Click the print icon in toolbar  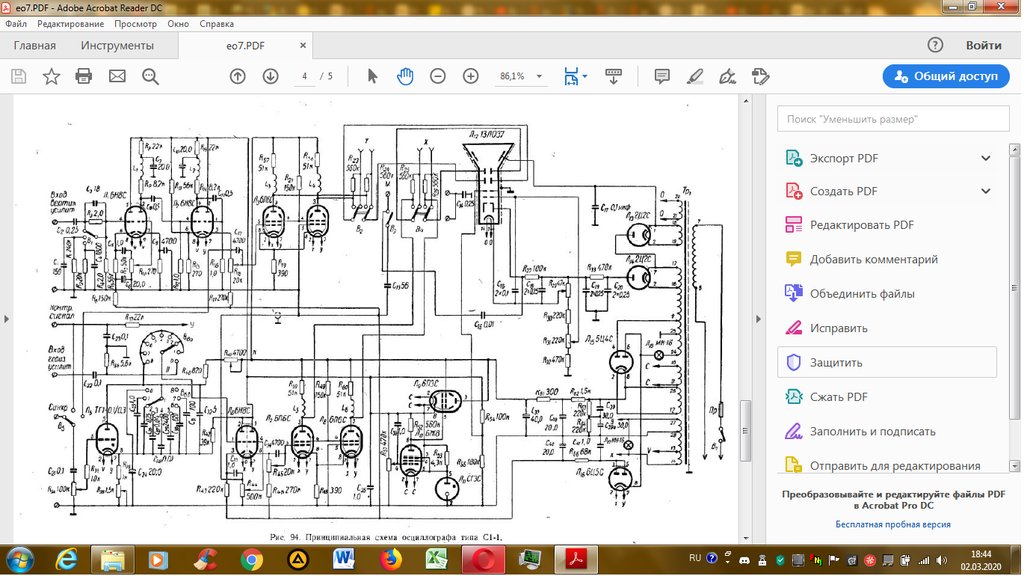pos(84,76)
